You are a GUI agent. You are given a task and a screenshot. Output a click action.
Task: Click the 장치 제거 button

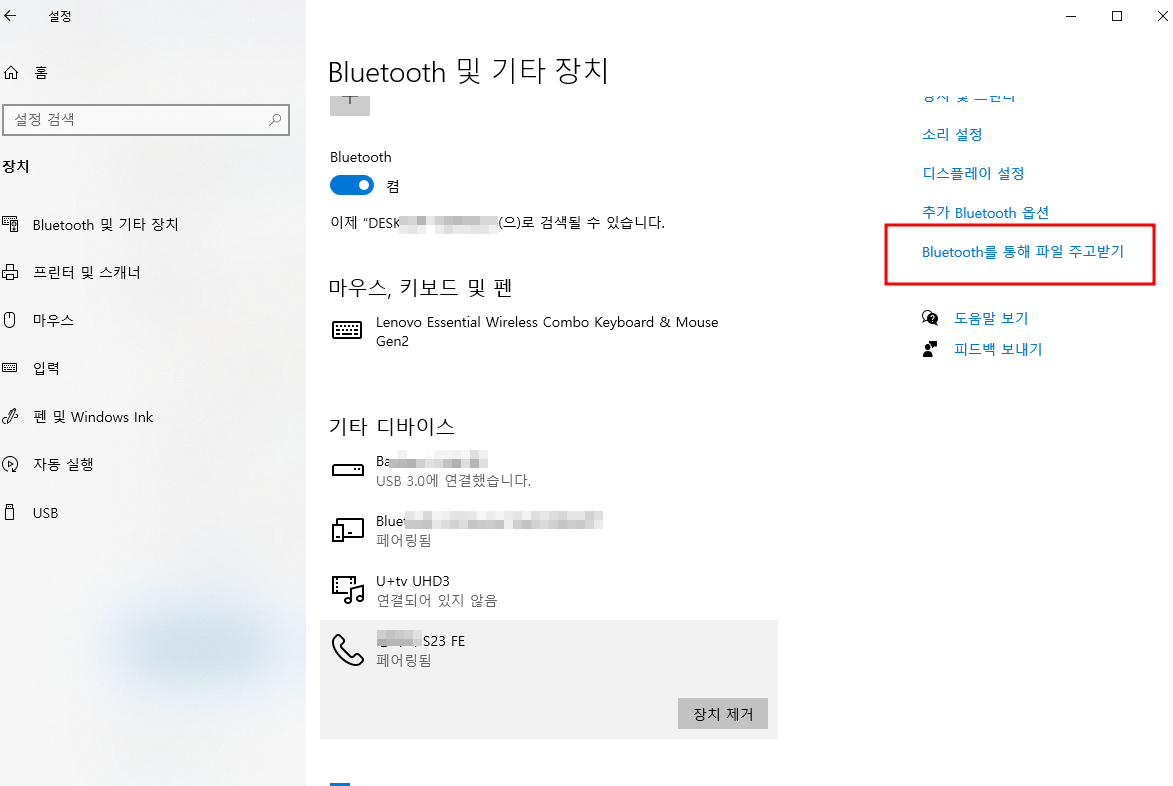tap(723, 714)
